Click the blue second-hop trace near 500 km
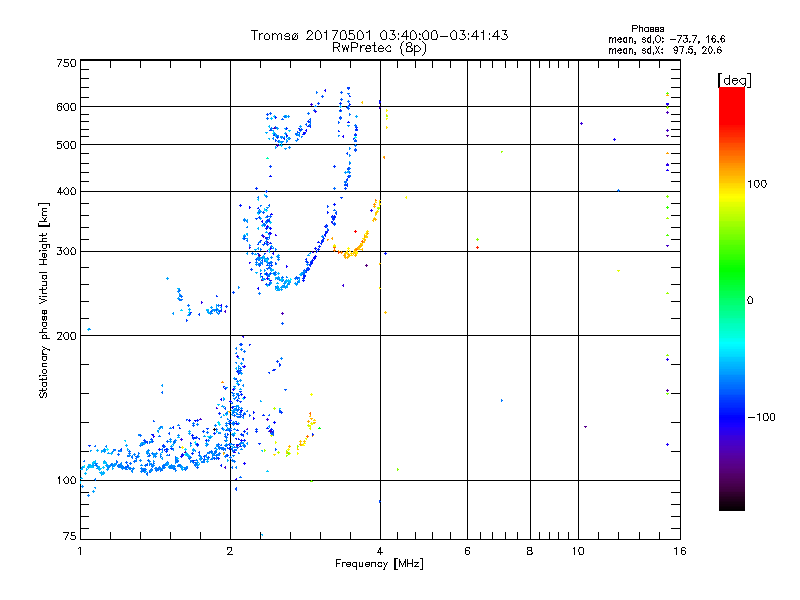This screenshot has height=600, width=800. coord(283,133)
